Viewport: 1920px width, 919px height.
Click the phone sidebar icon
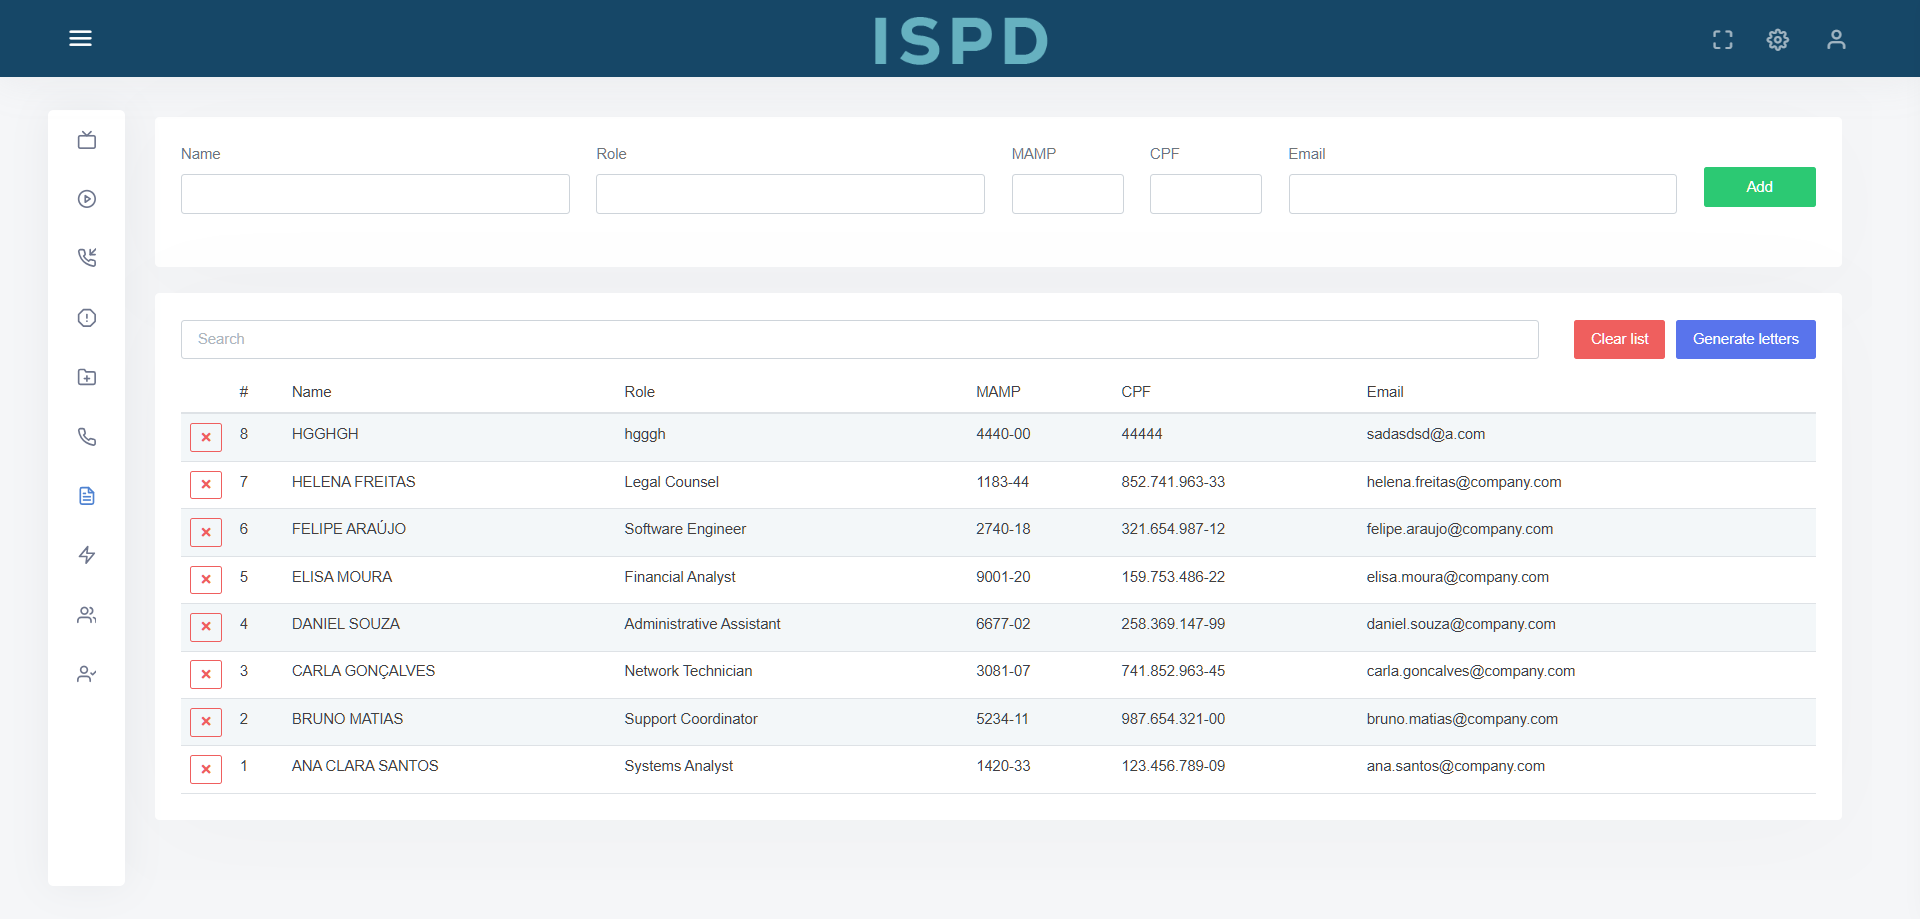point(87,437)
